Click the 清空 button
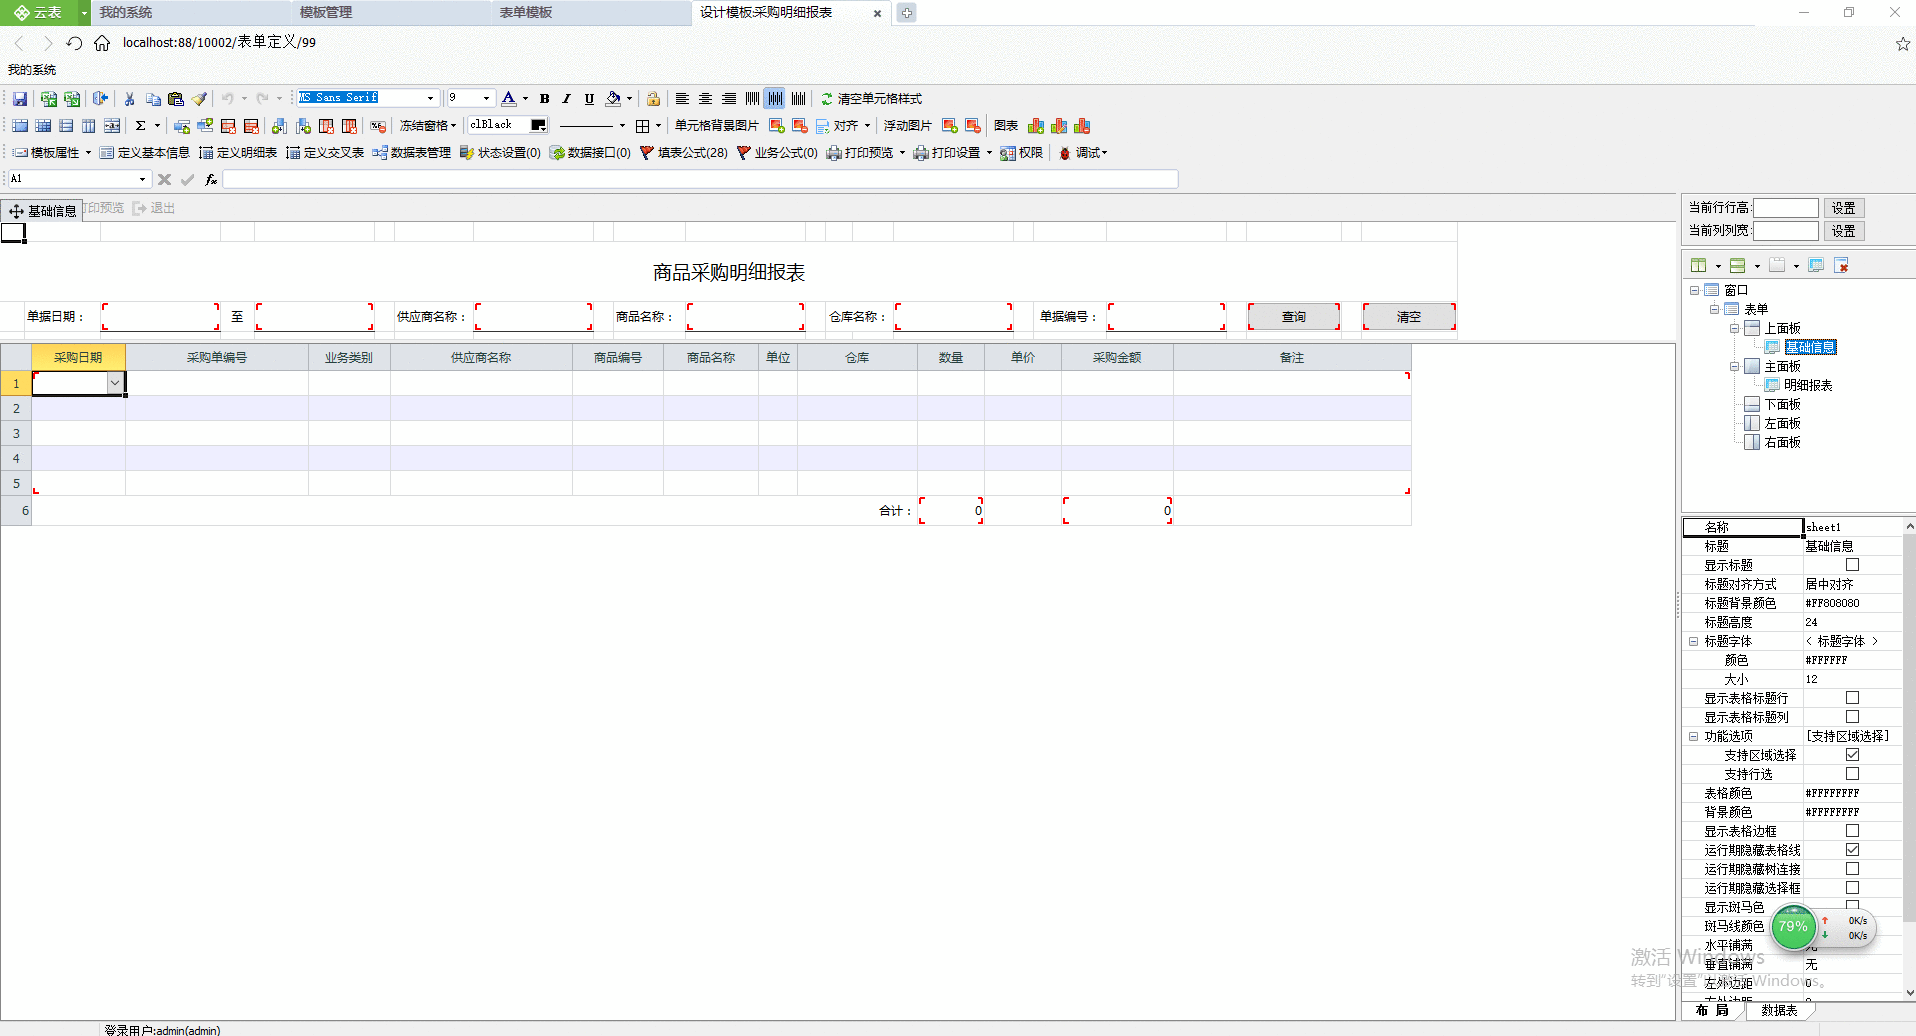The width and height of the screenshot is (1916, 1036). (x=1408, y=317)
